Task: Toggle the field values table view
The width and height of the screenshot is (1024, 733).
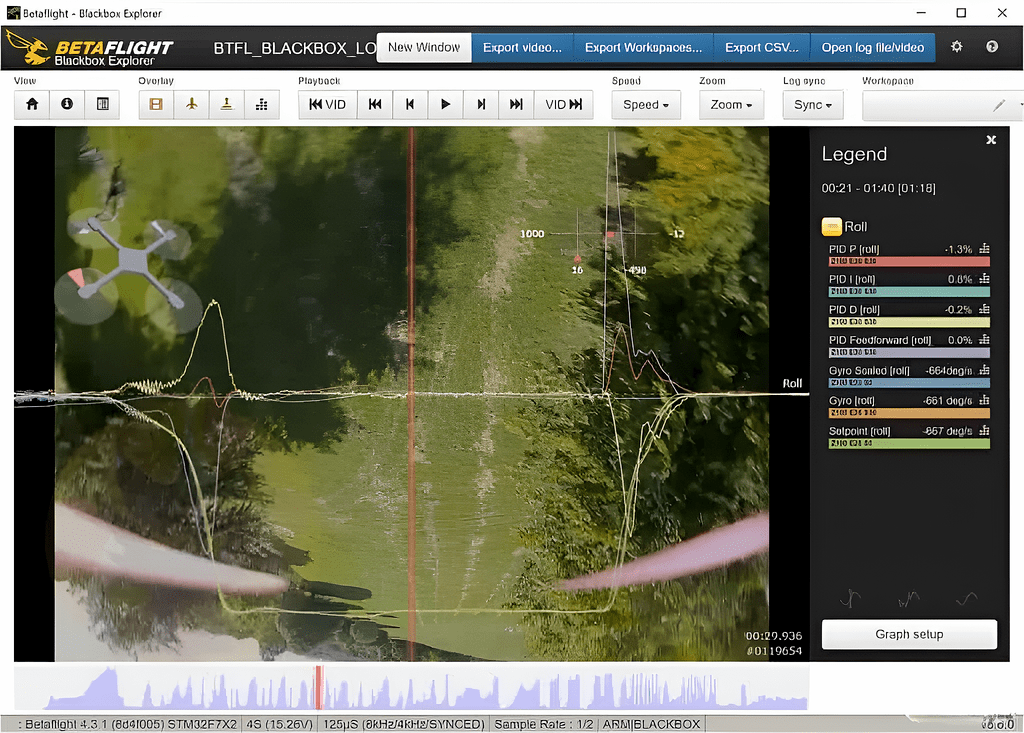Action: tap(103, 104)
